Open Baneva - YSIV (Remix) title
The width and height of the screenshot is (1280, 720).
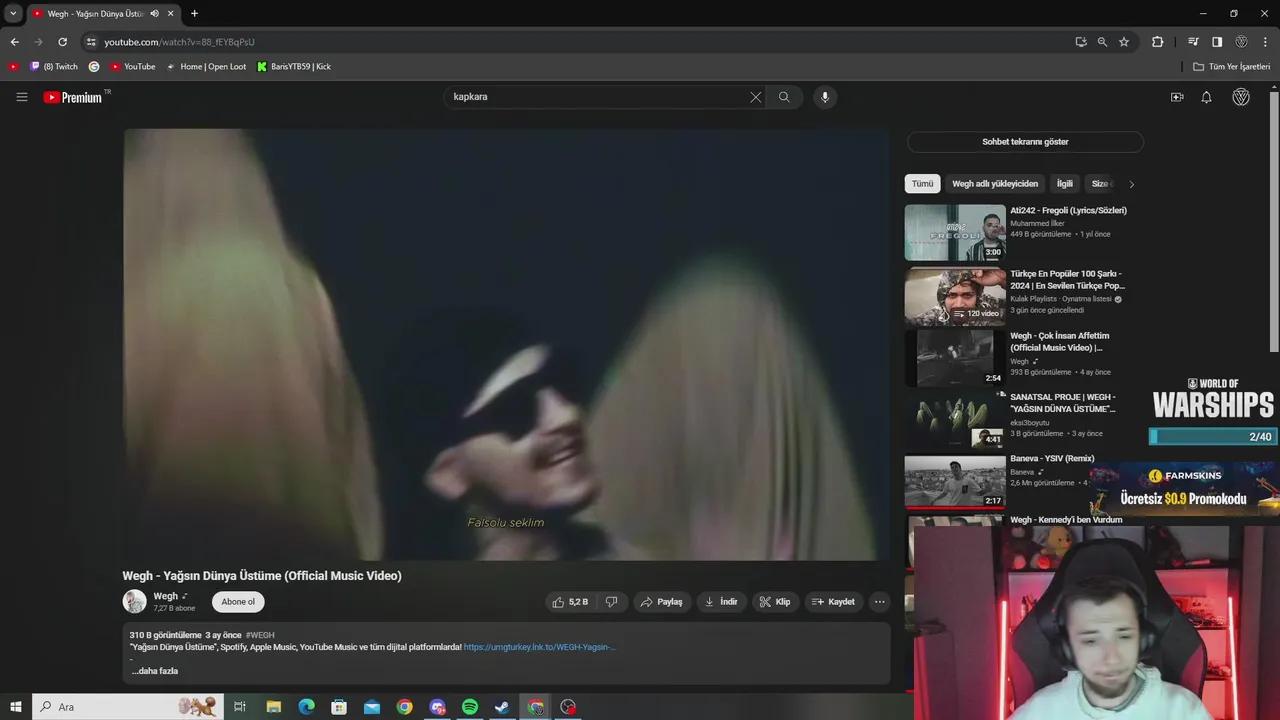pyautogui.click(x=1052, y=458)
